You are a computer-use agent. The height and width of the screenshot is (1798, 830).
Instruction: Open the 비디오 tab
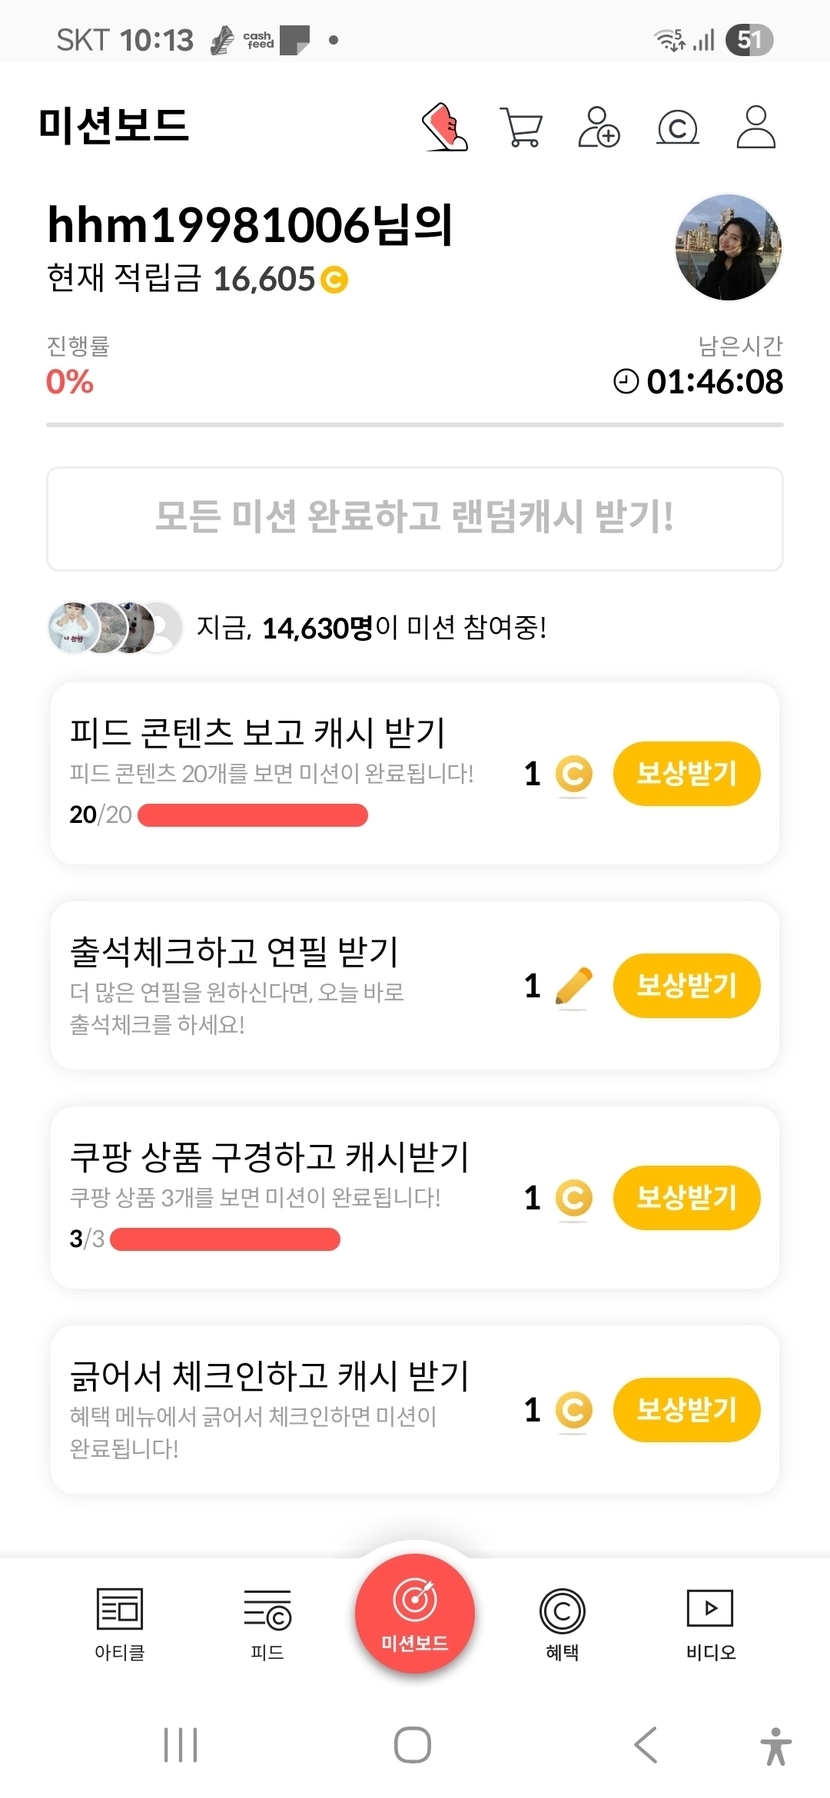pos(710,1623)
